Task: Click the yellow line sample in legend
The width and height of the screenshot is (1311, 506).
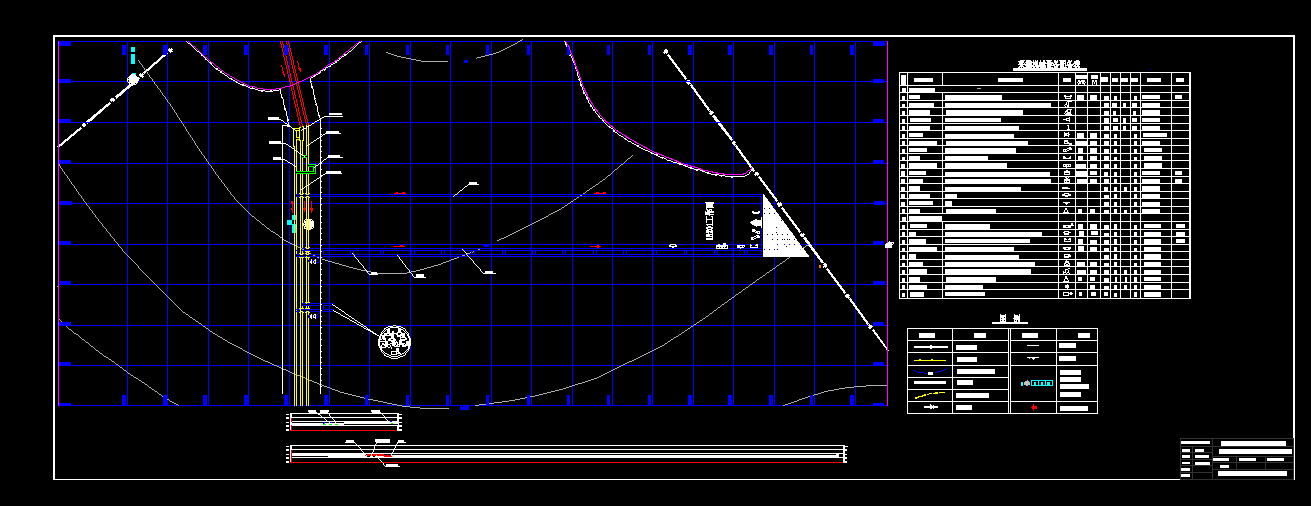Action: point(930,358)
